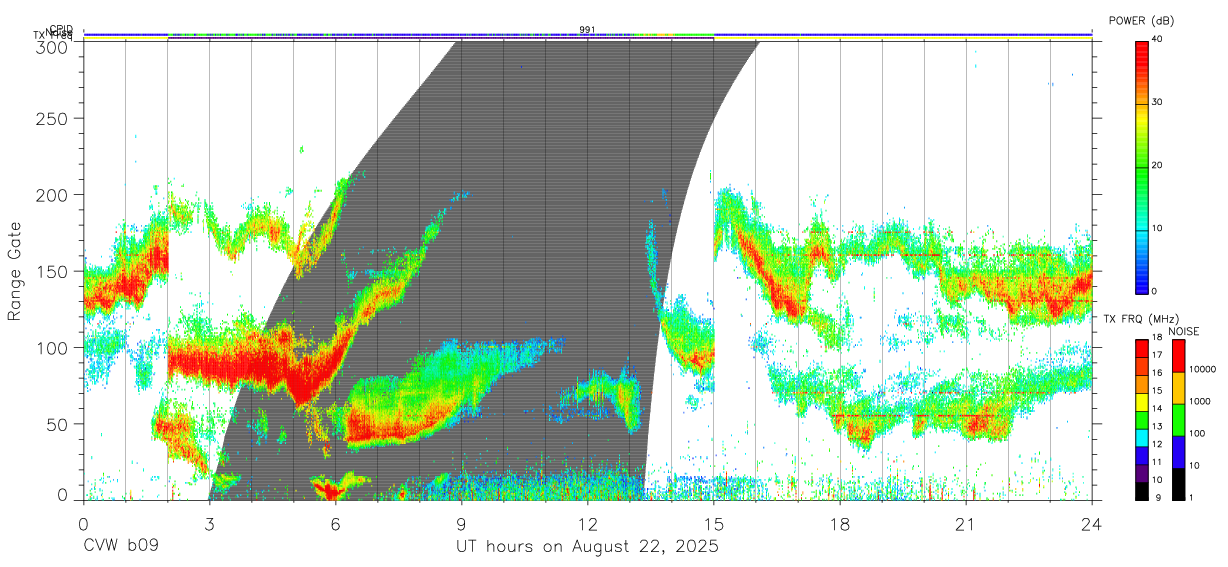Click the 21 hour tick on the UT axis
This screenshot has width=1228, height=567.
965,523
